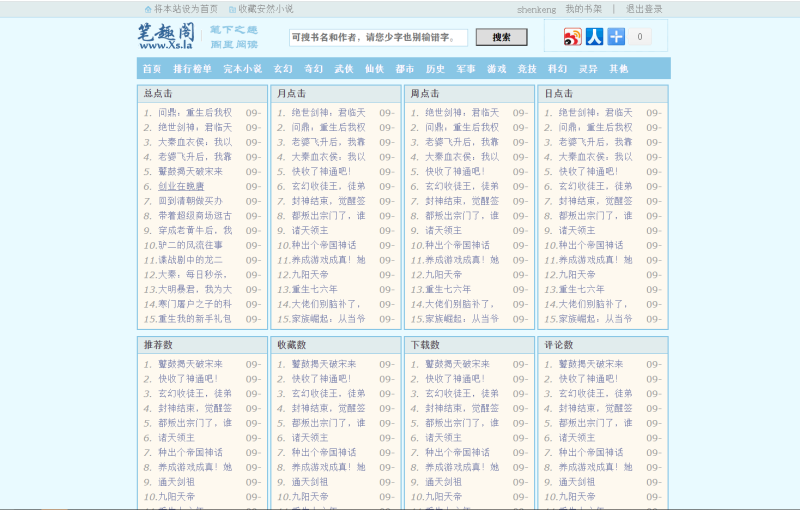This screenshot has height=510, width=800.
Task: Open the 排行榜单 rankings menu item
Action: 192,69
